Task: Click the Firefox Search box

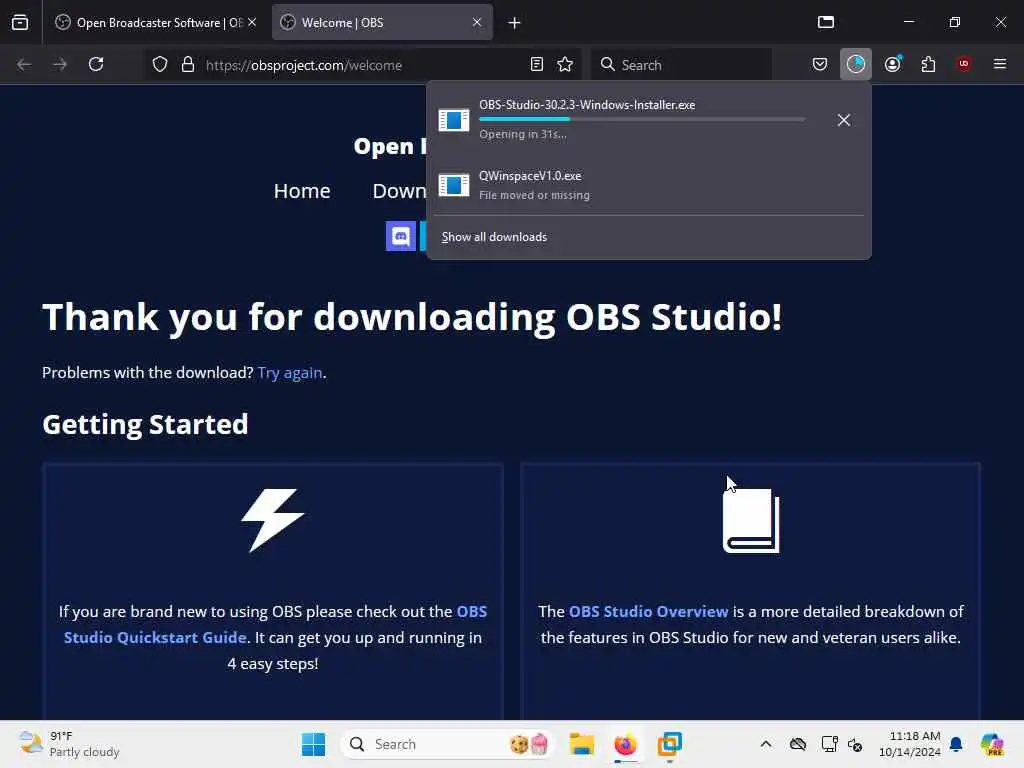Action: tap(681, 65)
